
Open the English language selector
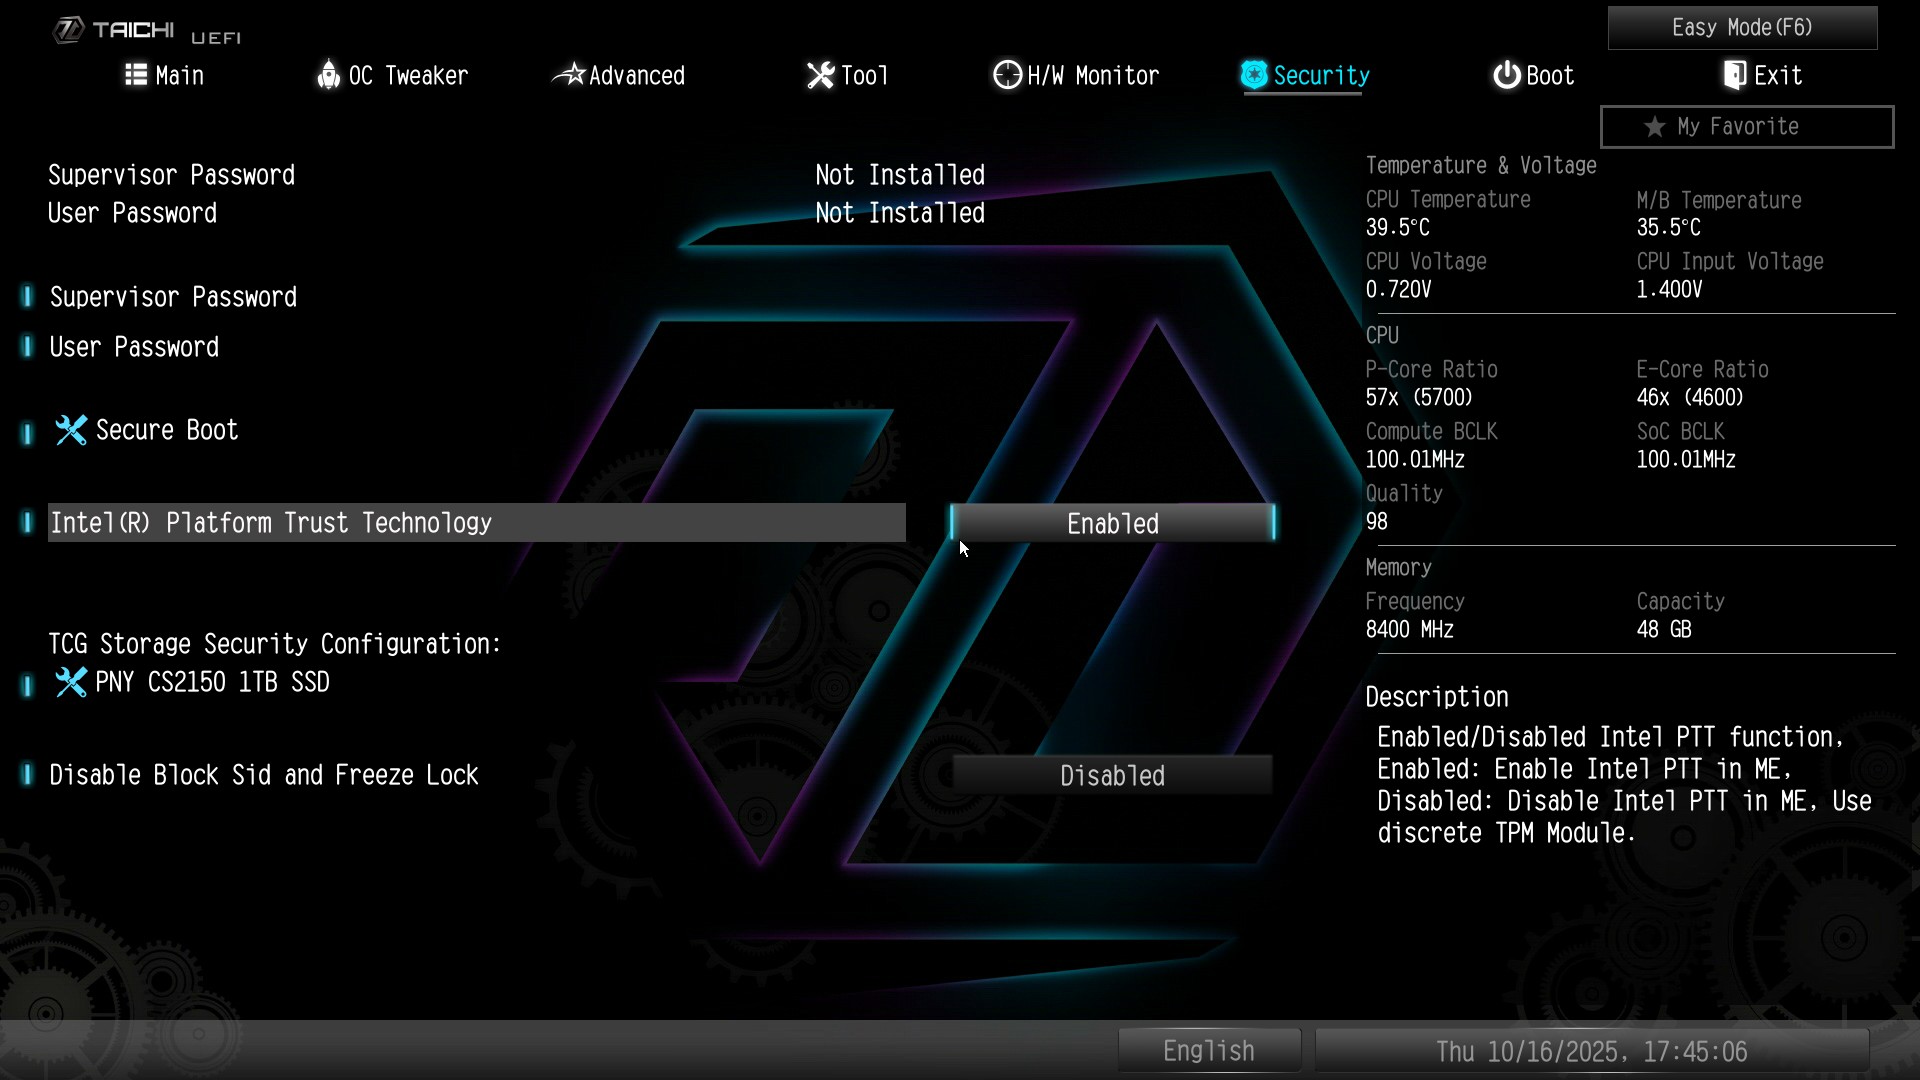(x=1208, y=1051)
